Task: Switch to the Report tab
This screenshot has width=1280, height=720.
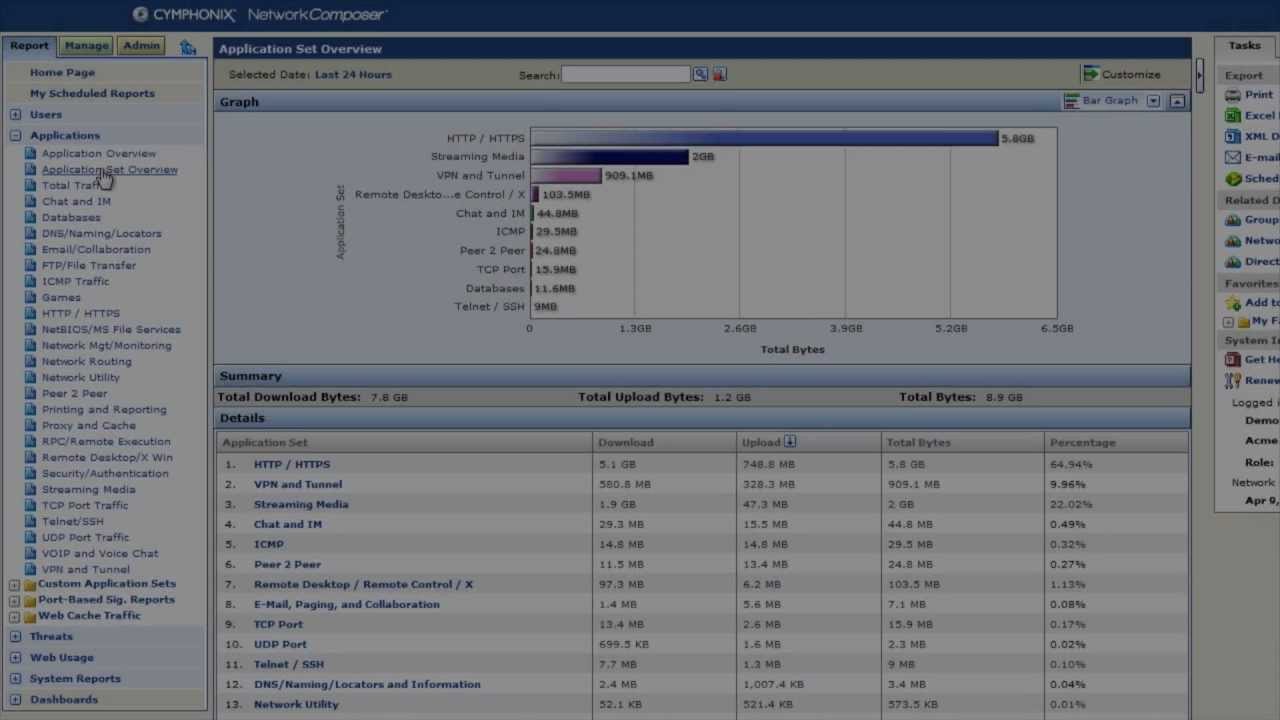Action: pyautogui.click(x=29, y=46)
